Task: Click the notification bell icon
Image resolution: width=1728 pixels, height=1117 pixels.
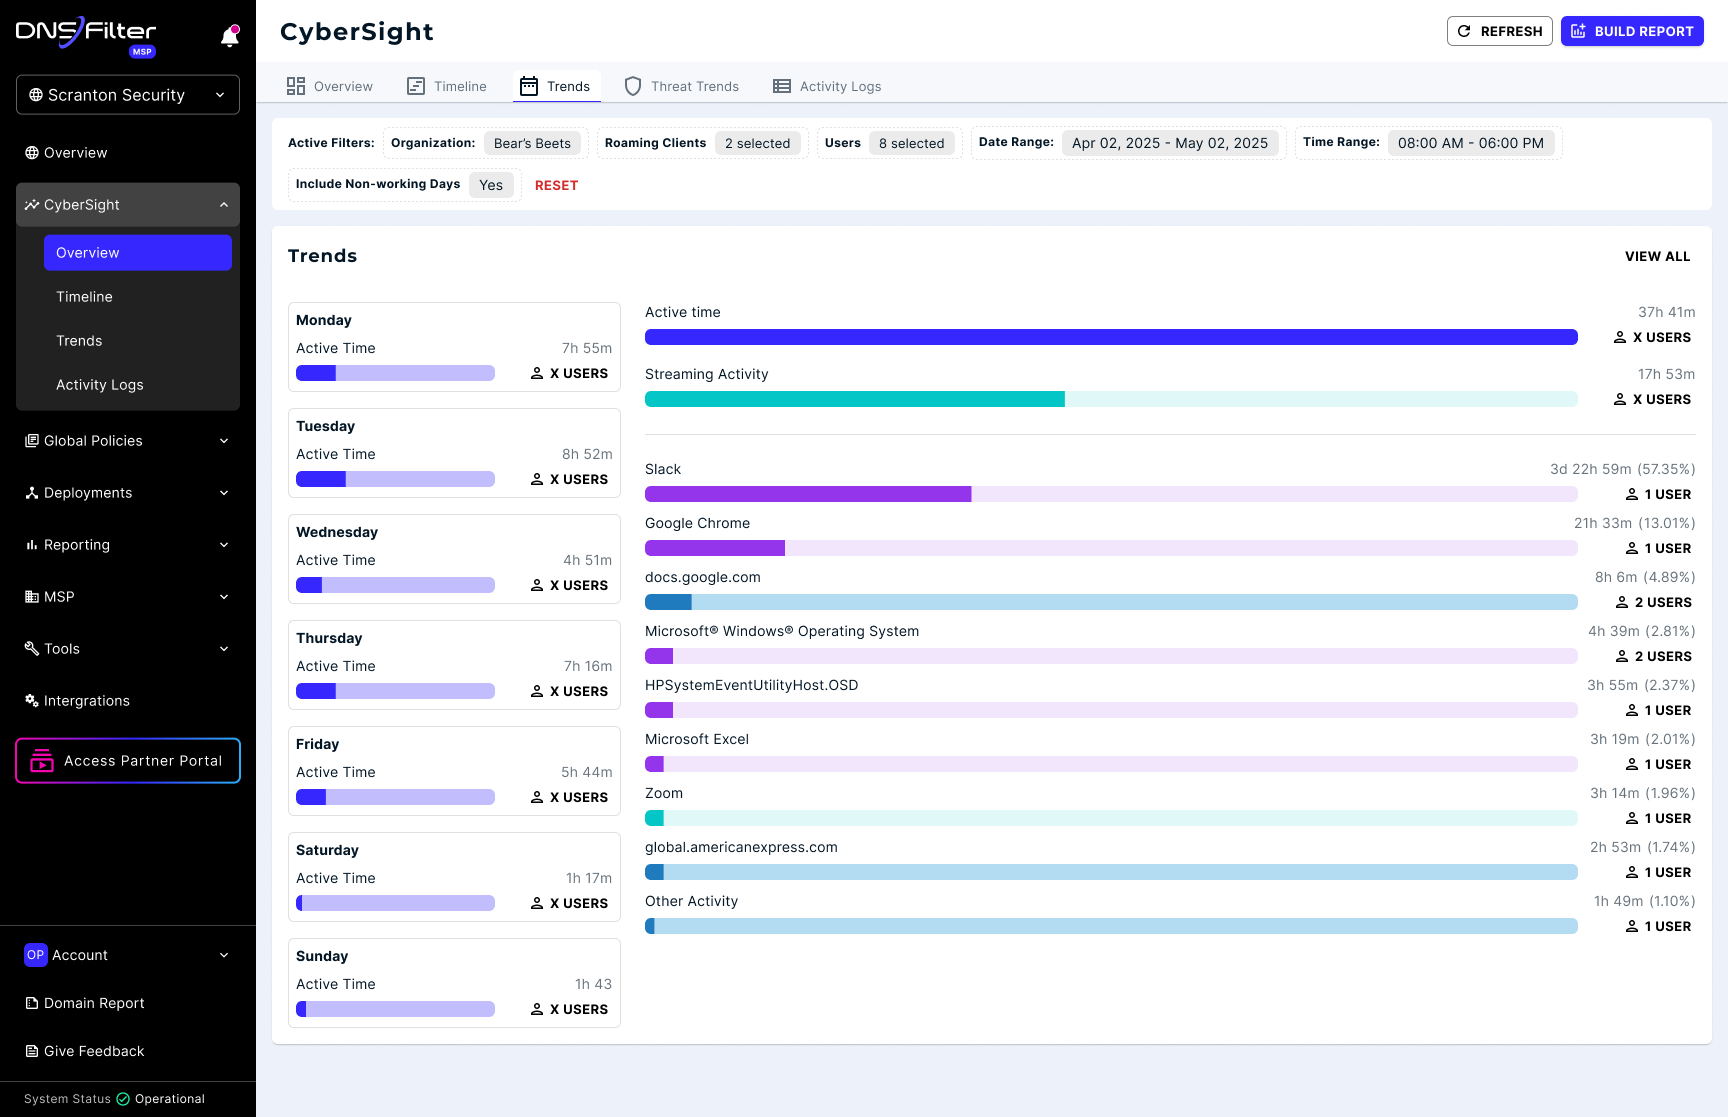Action: [230, 36]
